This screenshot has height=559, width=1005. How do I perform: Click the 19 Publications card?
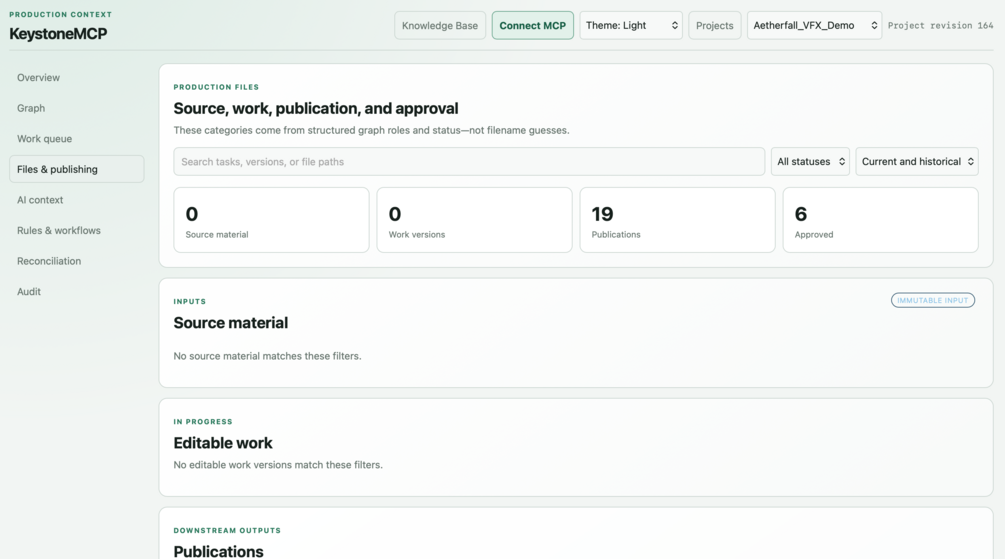(x=677, y=220)
